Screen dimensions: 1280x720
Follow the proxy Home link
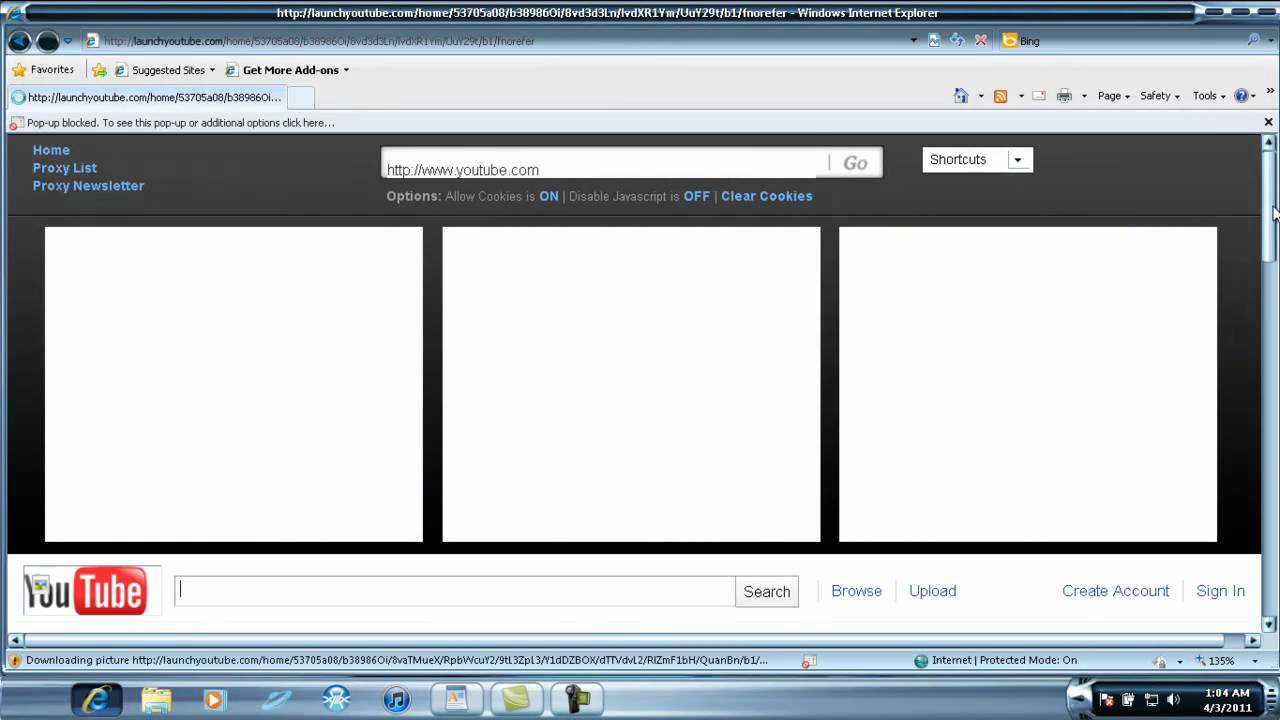coord(51,150)
